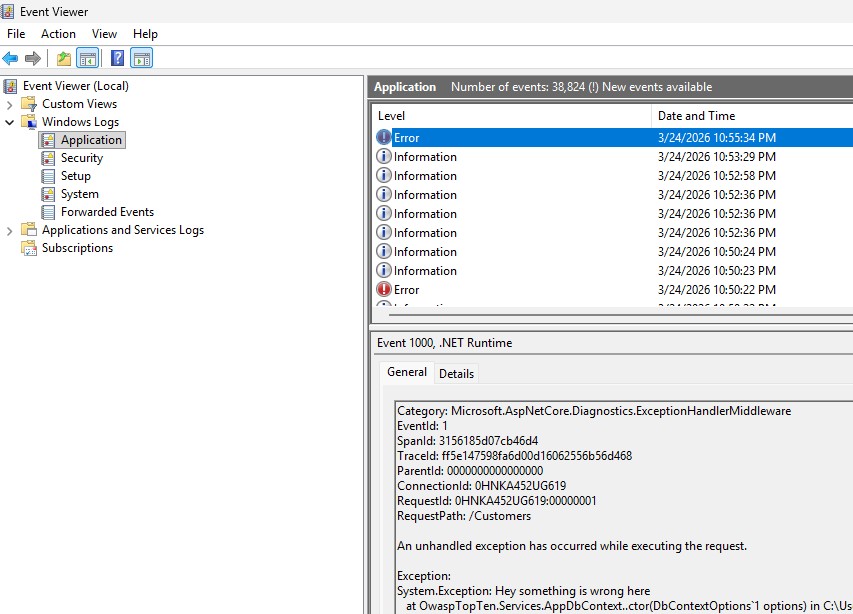Click the System log icon
Viewport: 853px width, 614px height.
tap(48, 194)
